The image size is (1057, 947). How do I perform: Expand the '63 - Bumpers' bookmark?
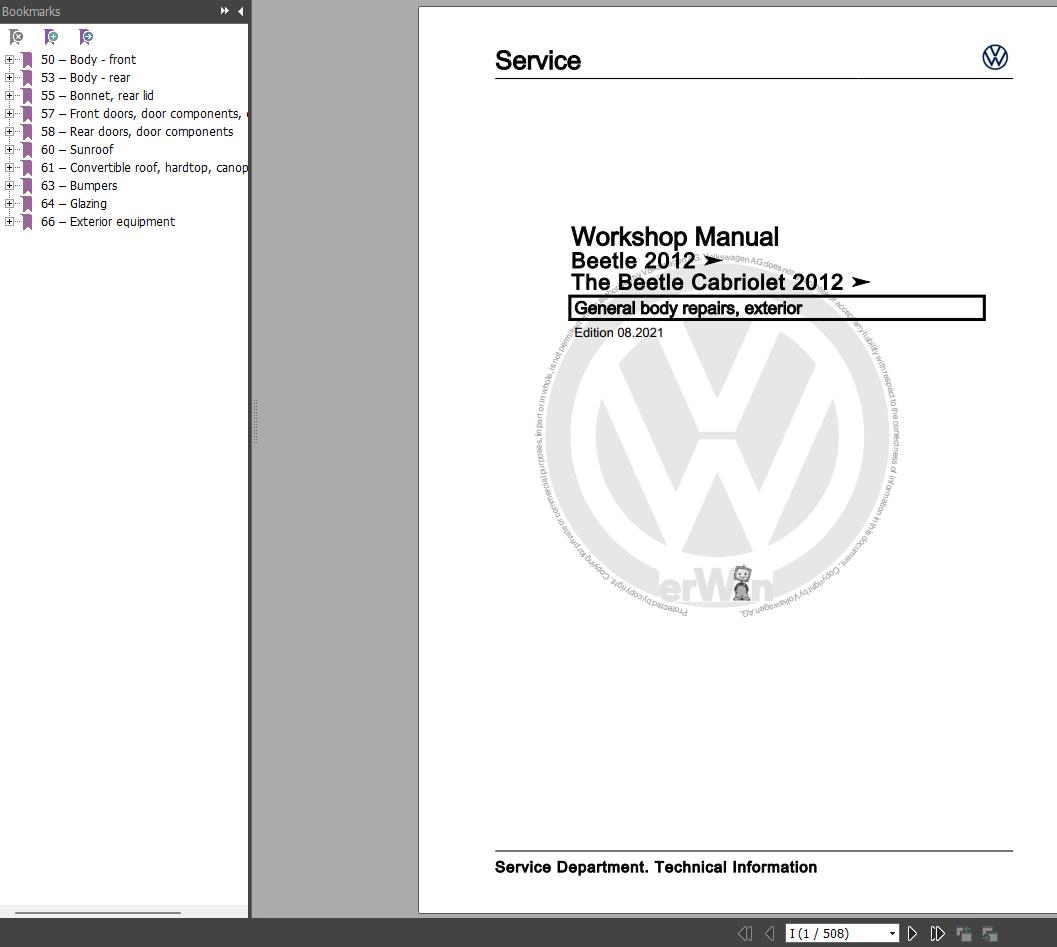(9, 185)
